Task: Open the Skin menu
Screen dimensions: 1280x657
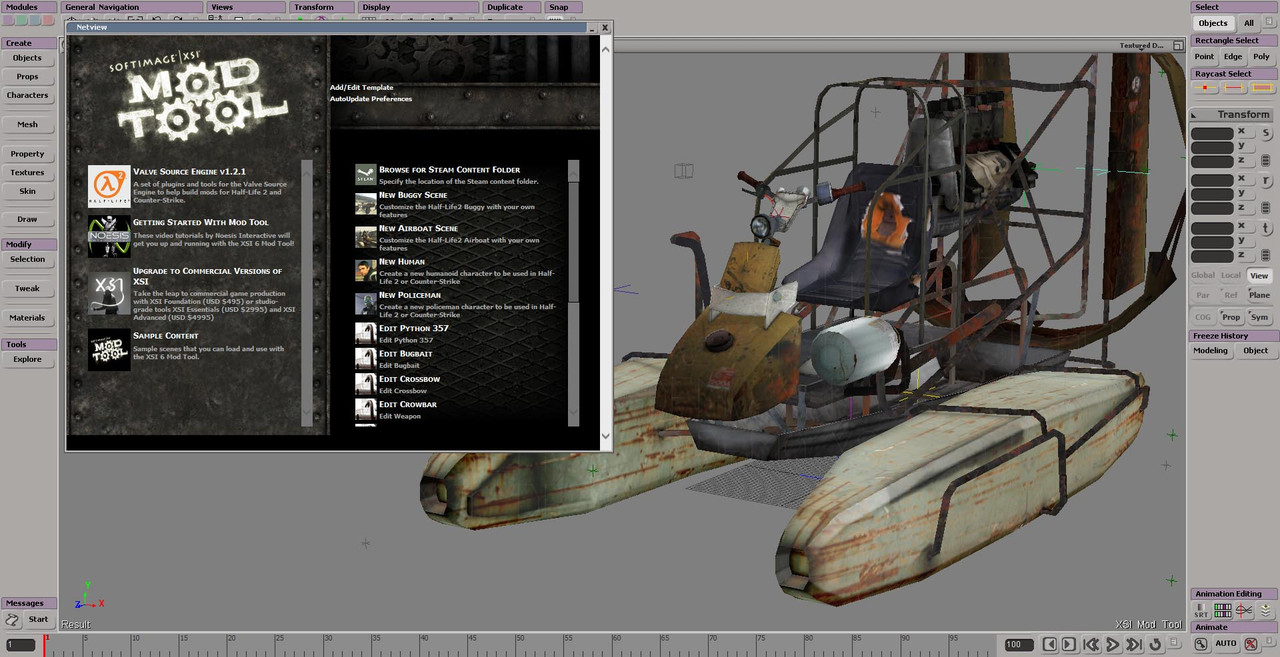Action: pos(28,191)
